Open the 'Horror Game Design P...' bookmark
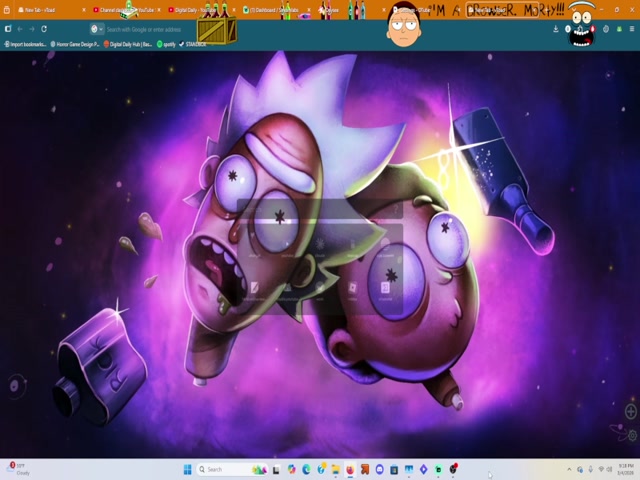The image size is (640, 480). (x=75, y=44)
